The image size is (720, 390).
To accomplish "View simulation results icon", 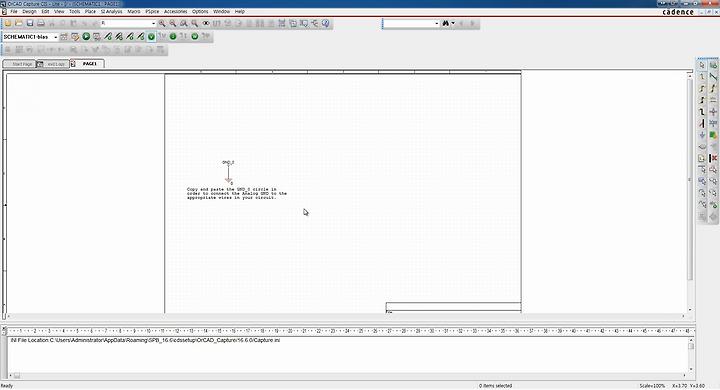I will click(97, 36).
